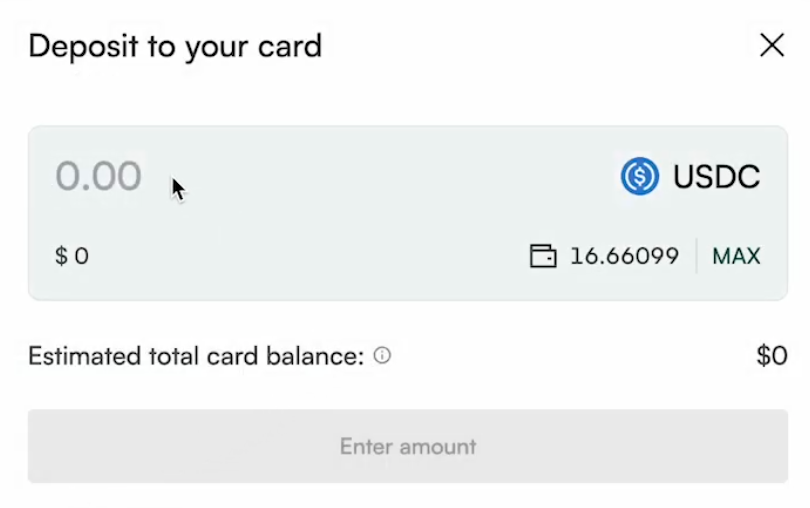
Task: Click the Estimated total card balance label
Action: pyautogui.click(x=196, y=356)
